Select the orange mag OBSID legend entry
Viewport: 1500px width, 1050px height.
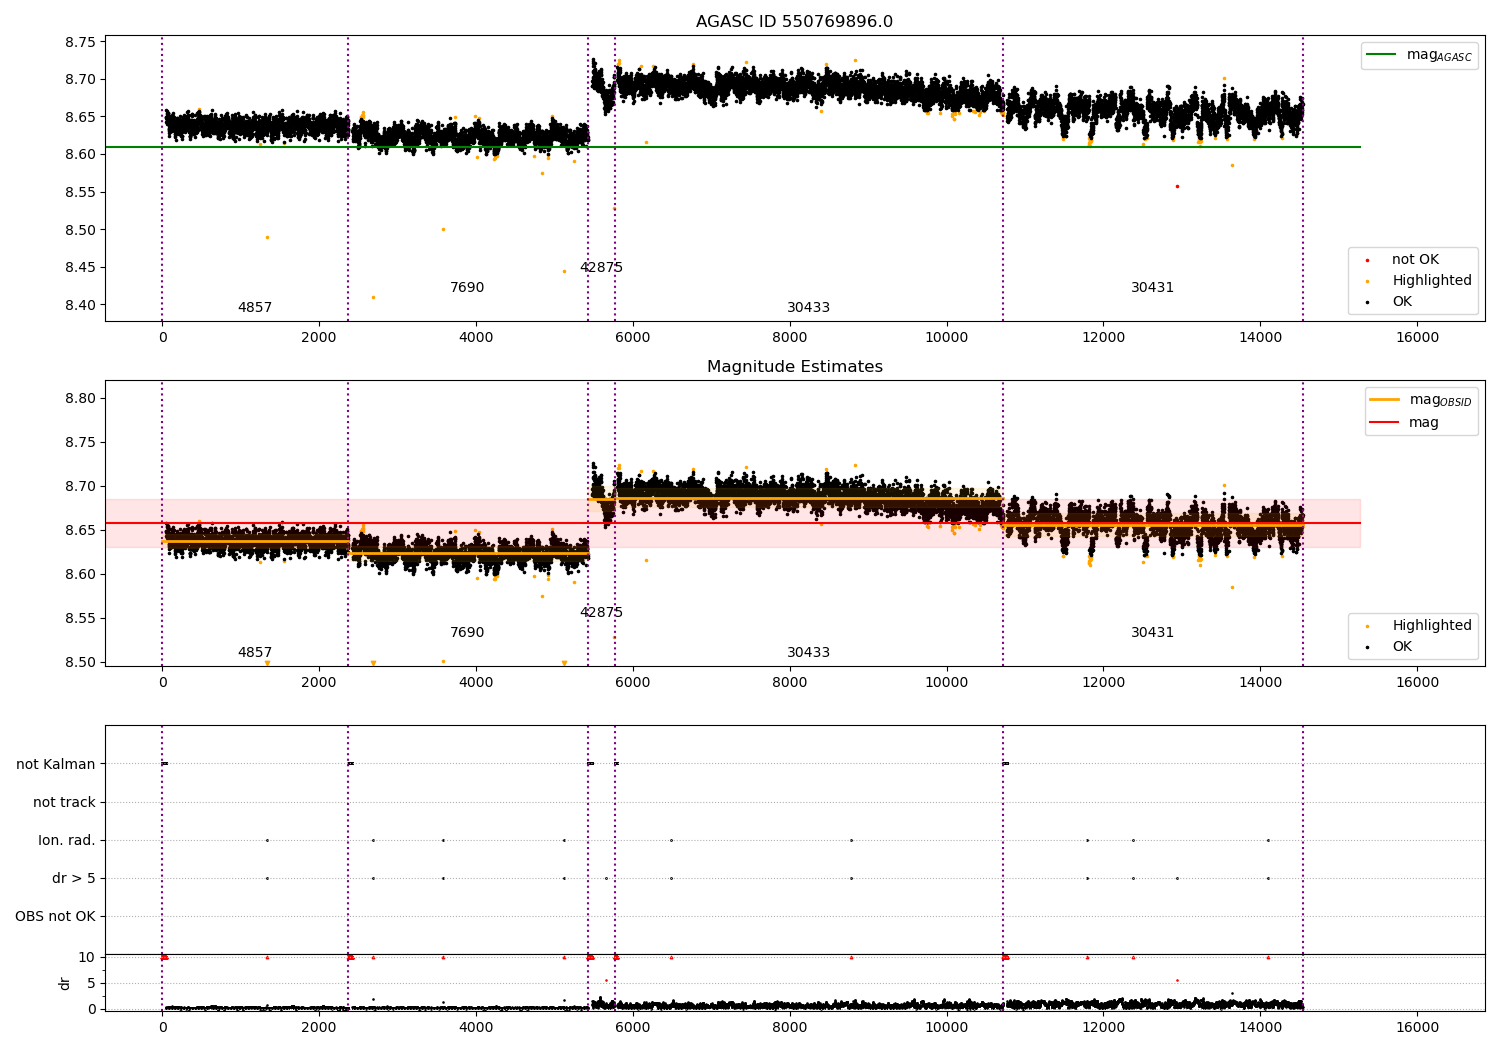click(x=1420, y=400)
